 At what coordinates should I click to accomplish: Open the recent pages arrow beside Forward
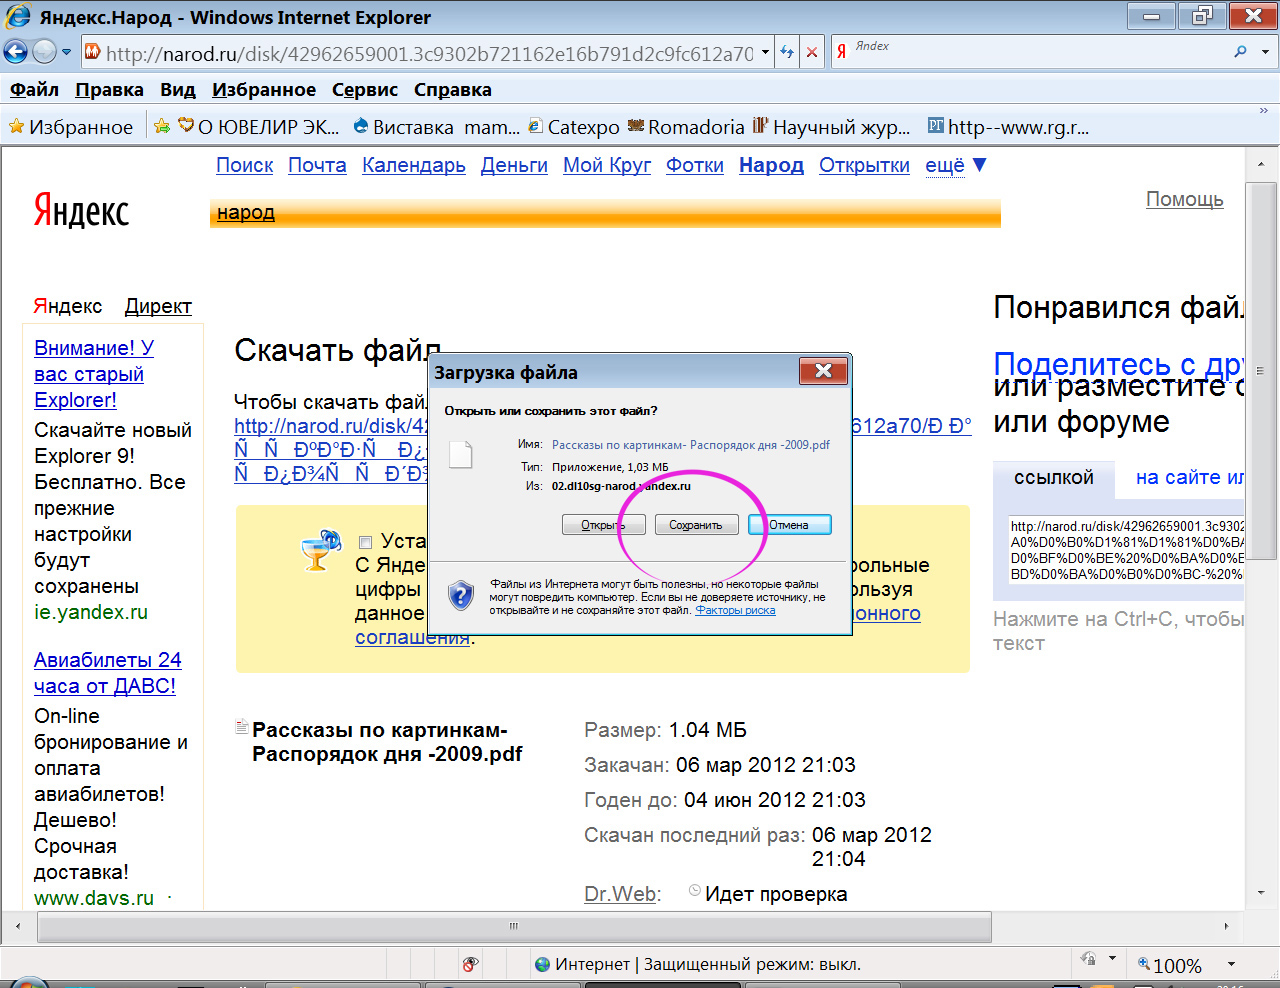tap(67, 52)
